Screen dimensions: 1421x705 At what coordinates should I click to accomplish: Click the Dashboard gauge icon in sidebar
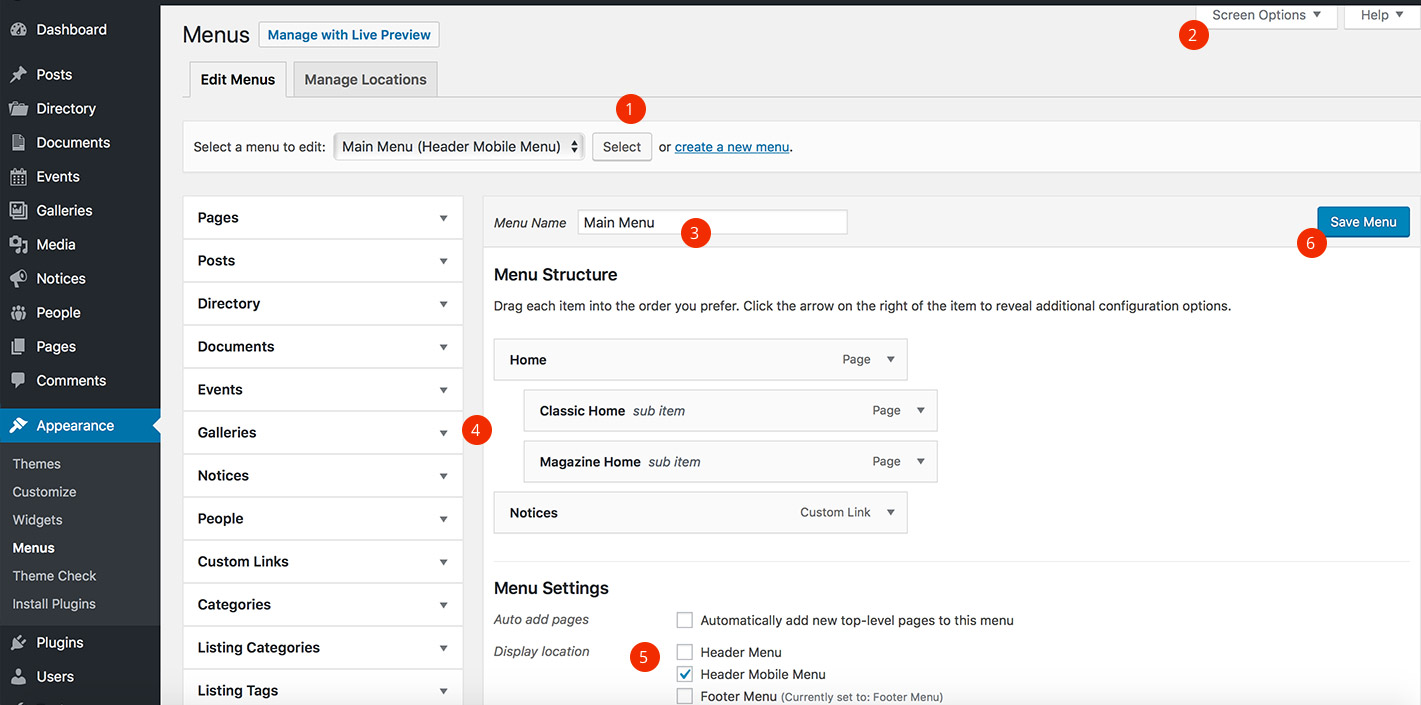click(18, 30)
